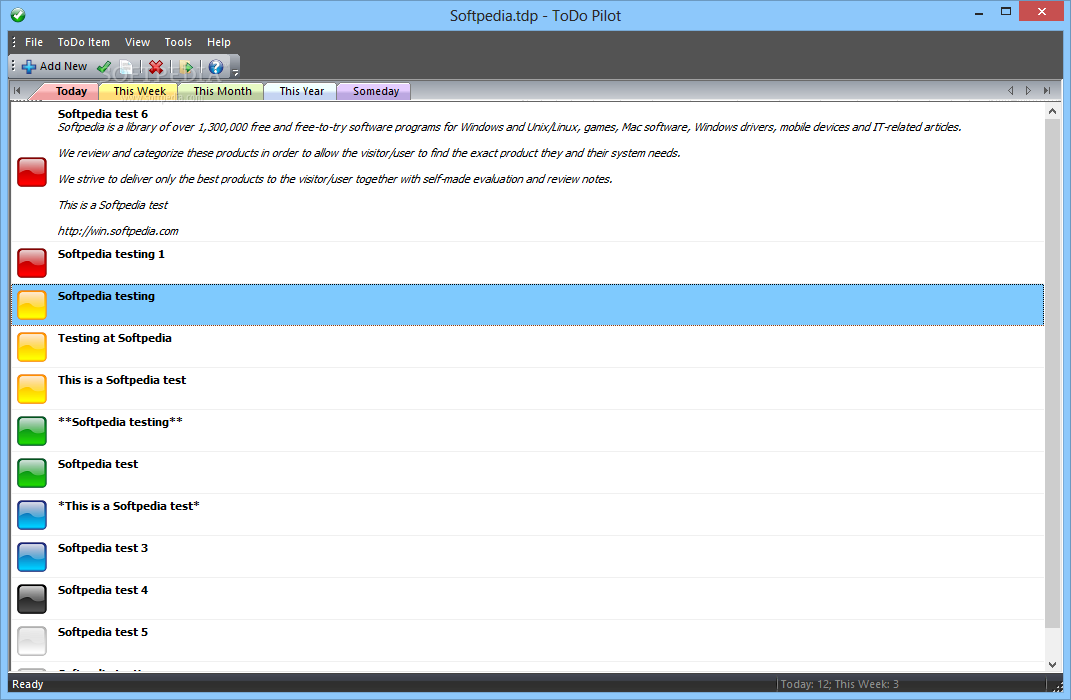1071x700 pixels.
Task: Click yellow priority icon of selected Softpedia testing
Action: click(31, 305)
